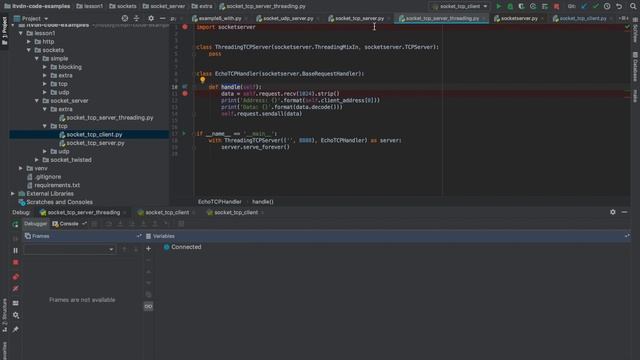
Task: Click handle() breadcrumb
Action: 263,202
